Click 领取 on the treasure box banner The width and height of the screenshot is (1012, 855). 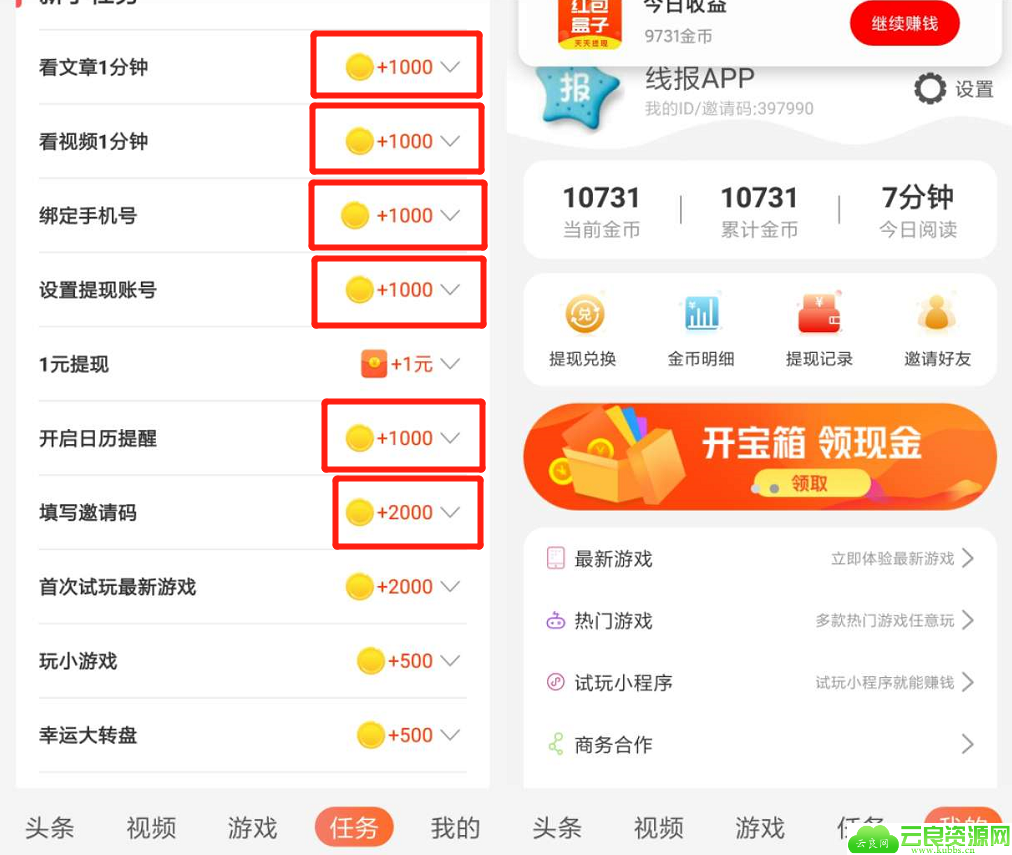point(813,483)
